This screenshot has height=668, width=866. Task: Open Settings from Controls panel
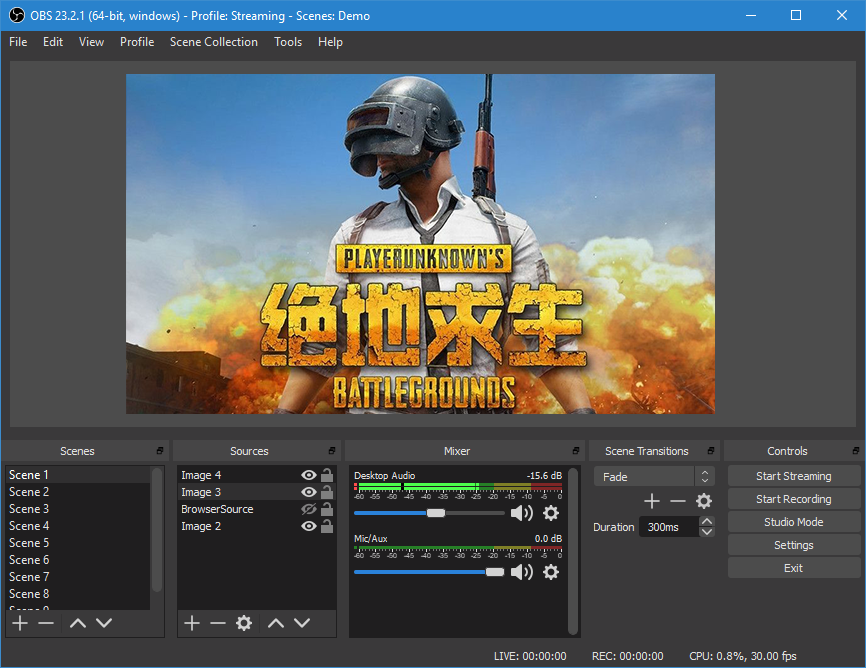coord(794,545)
